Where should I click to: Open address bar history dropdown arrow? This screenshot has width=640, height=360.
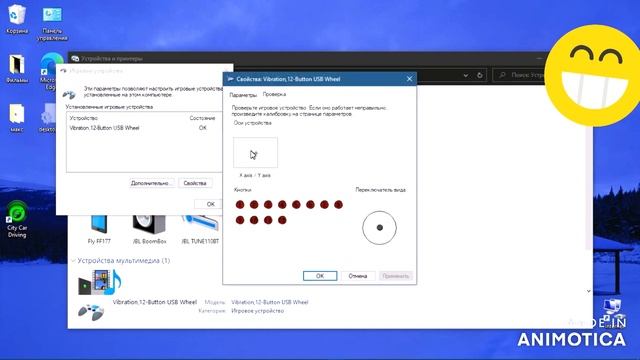465,76
